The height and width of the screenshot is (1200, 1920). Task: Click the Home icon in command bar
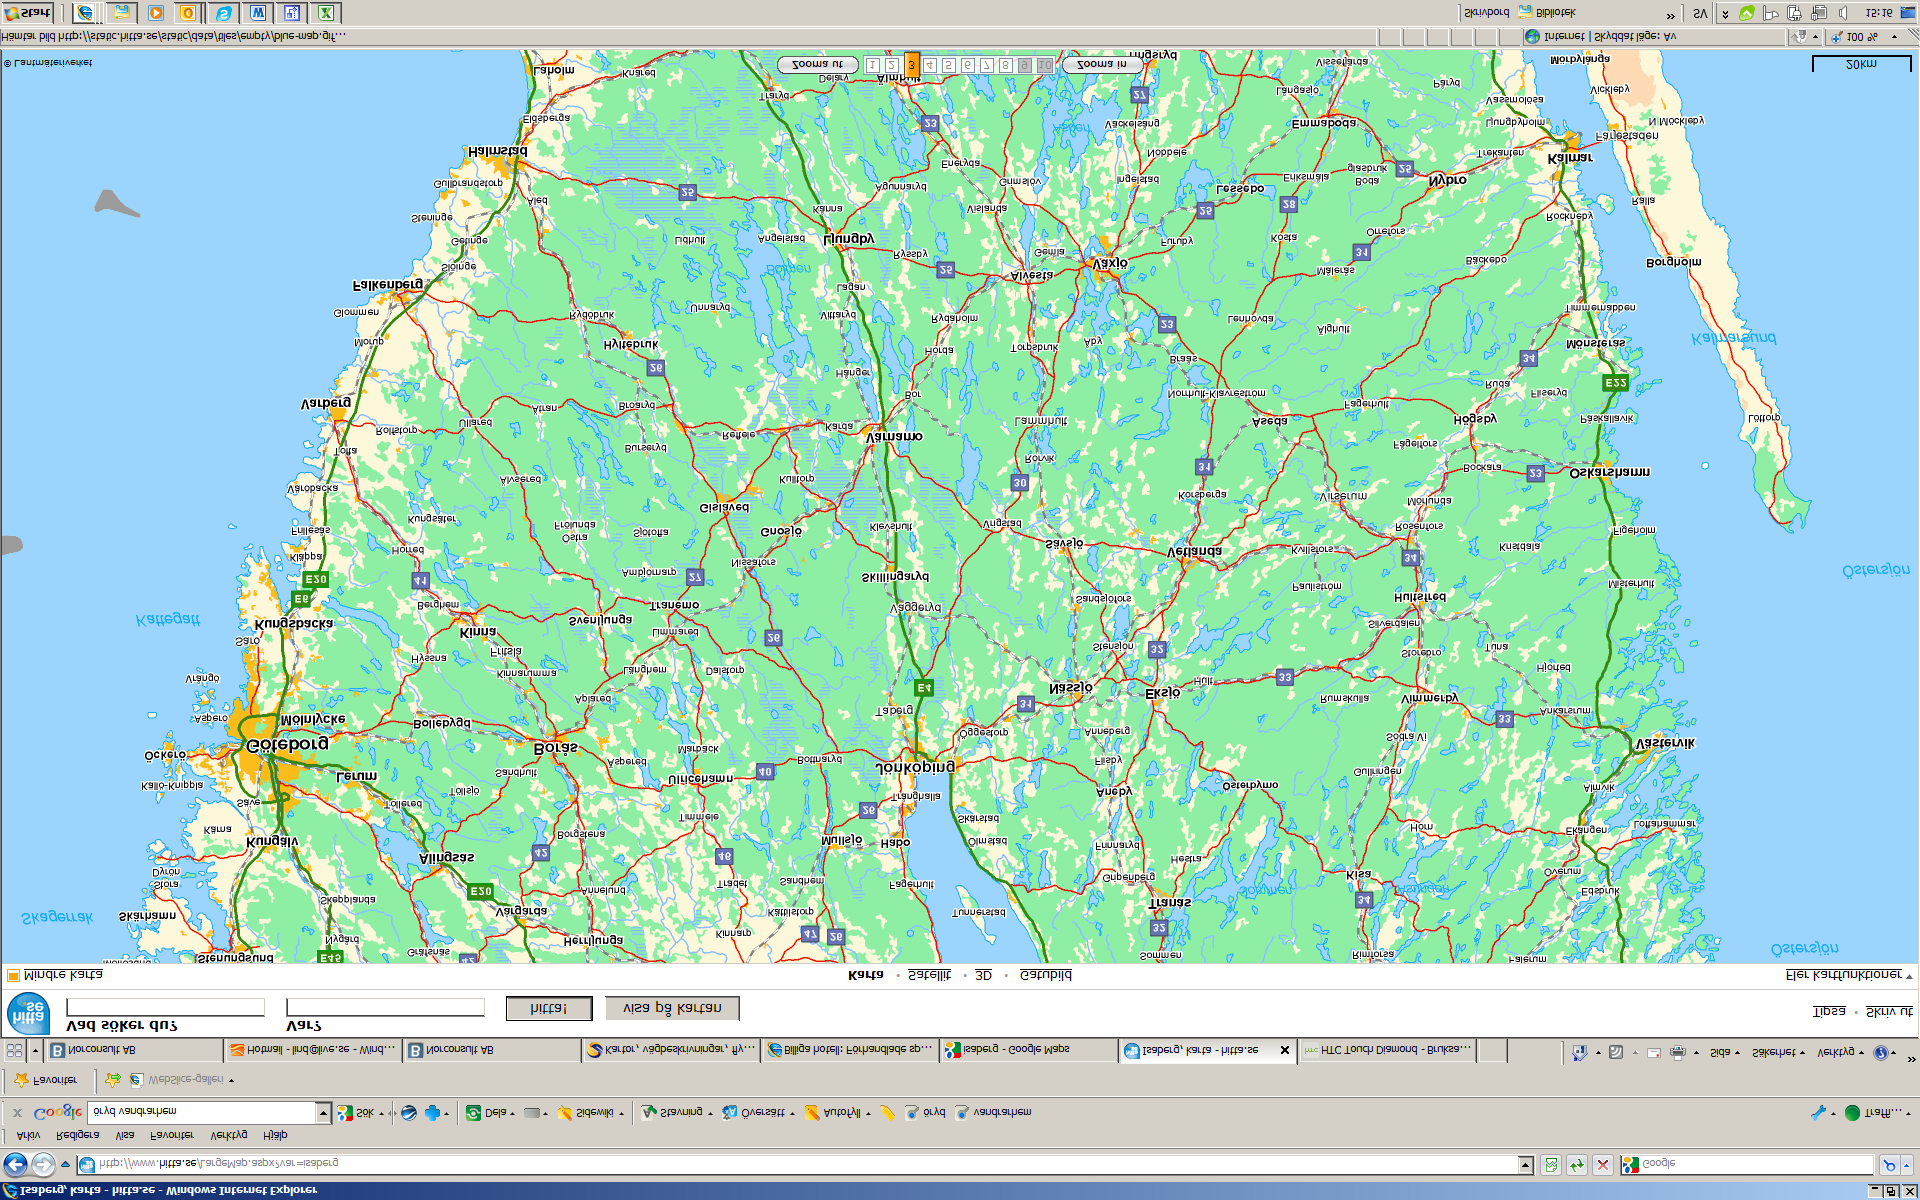(x=1580, y=1052)
